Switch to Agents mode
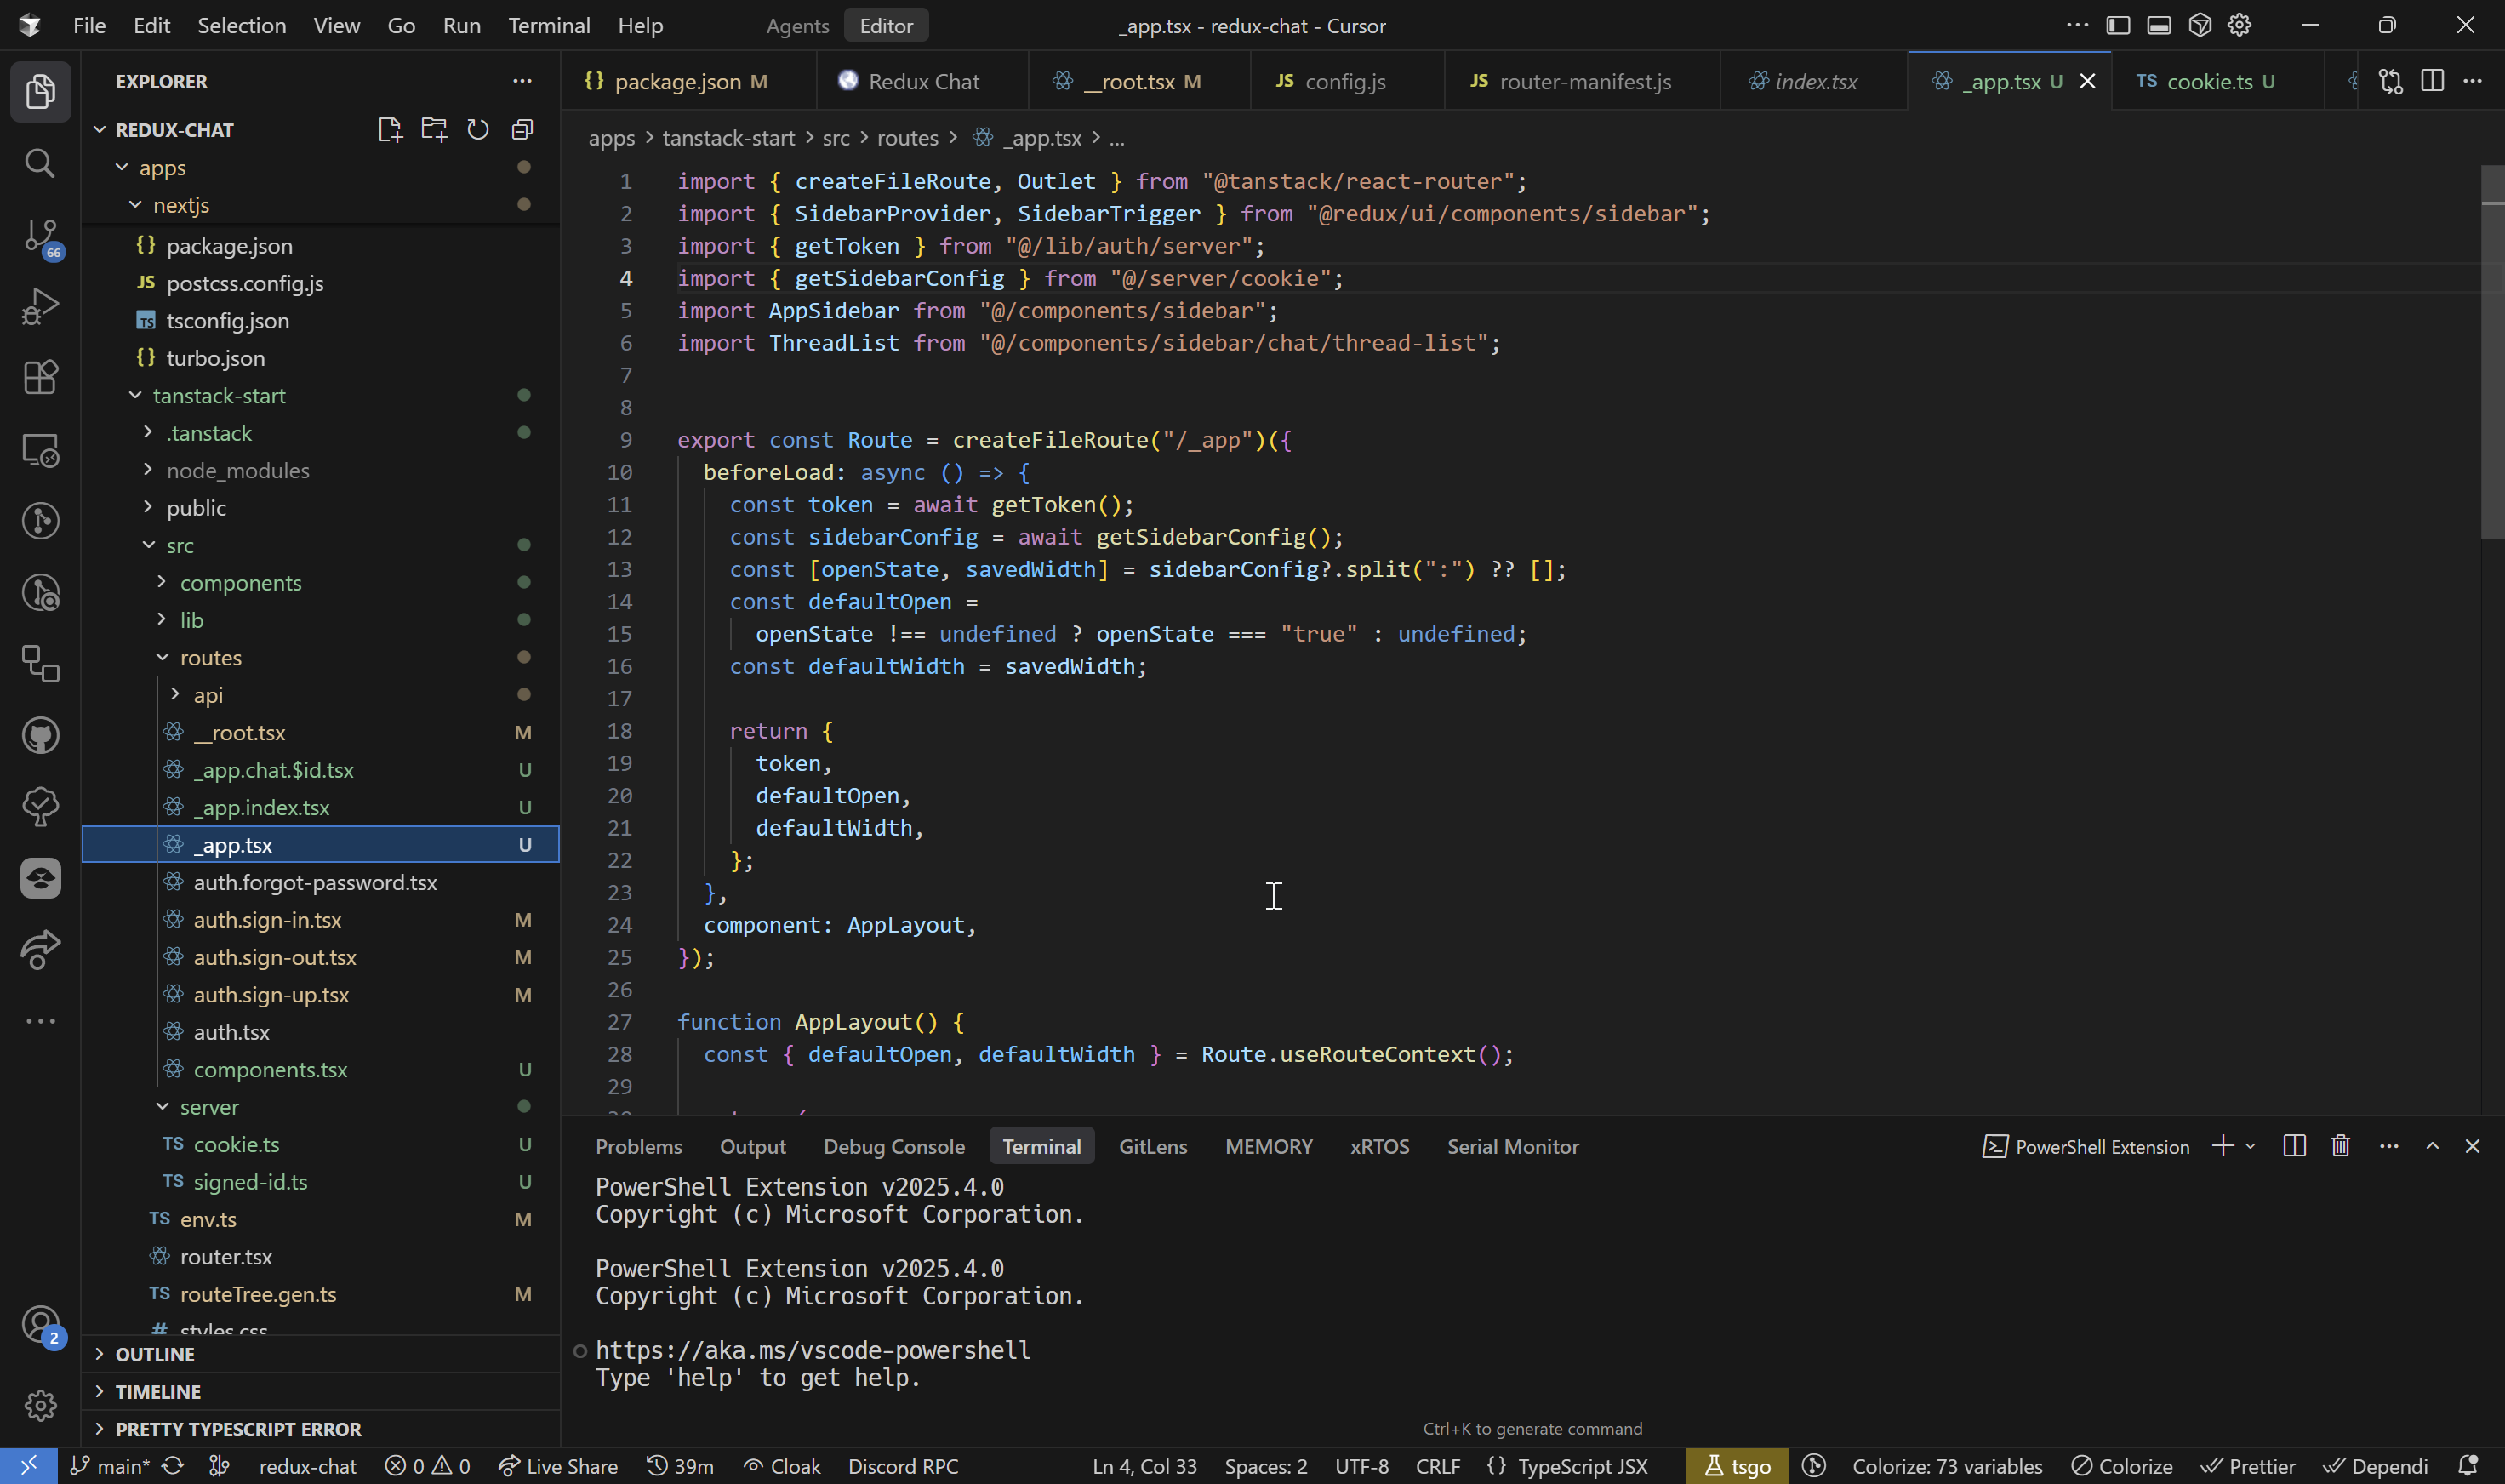The height and width of the screenshot is (1484, 2505). 797,26
